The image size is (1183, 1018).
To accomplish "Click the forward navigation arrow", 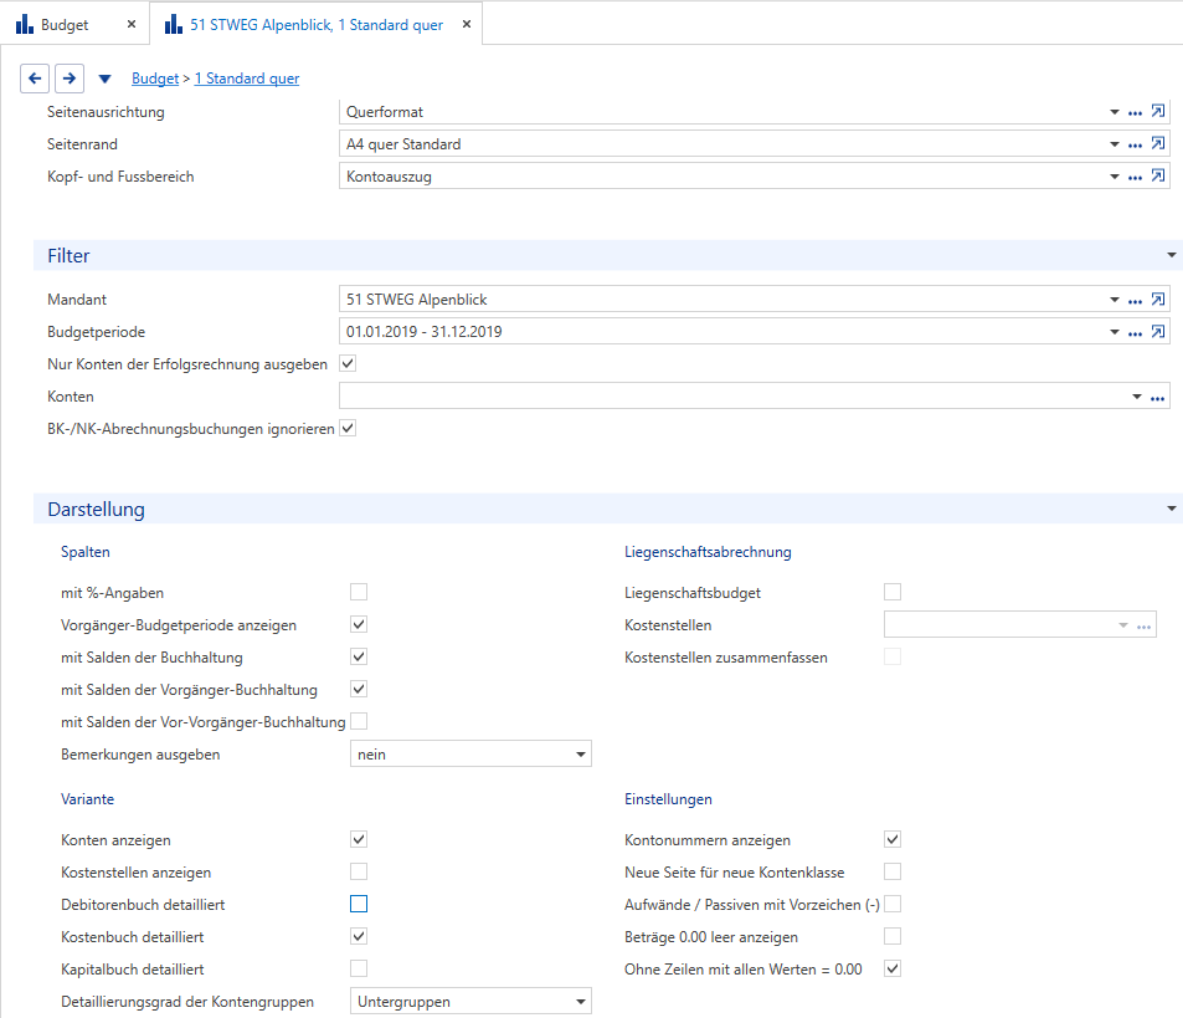I will coord(69,78).
